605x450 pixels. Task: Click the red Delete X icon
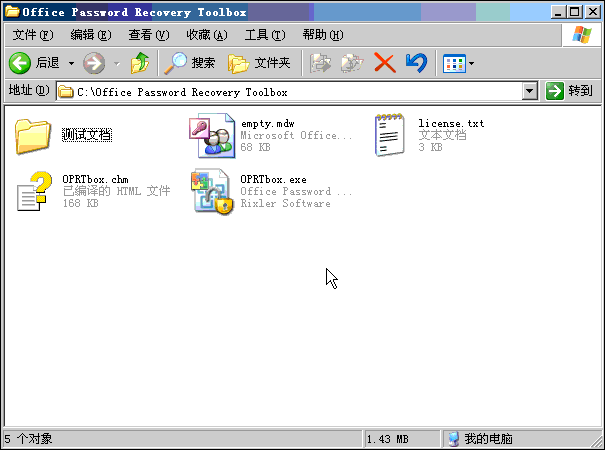[385, 63]
